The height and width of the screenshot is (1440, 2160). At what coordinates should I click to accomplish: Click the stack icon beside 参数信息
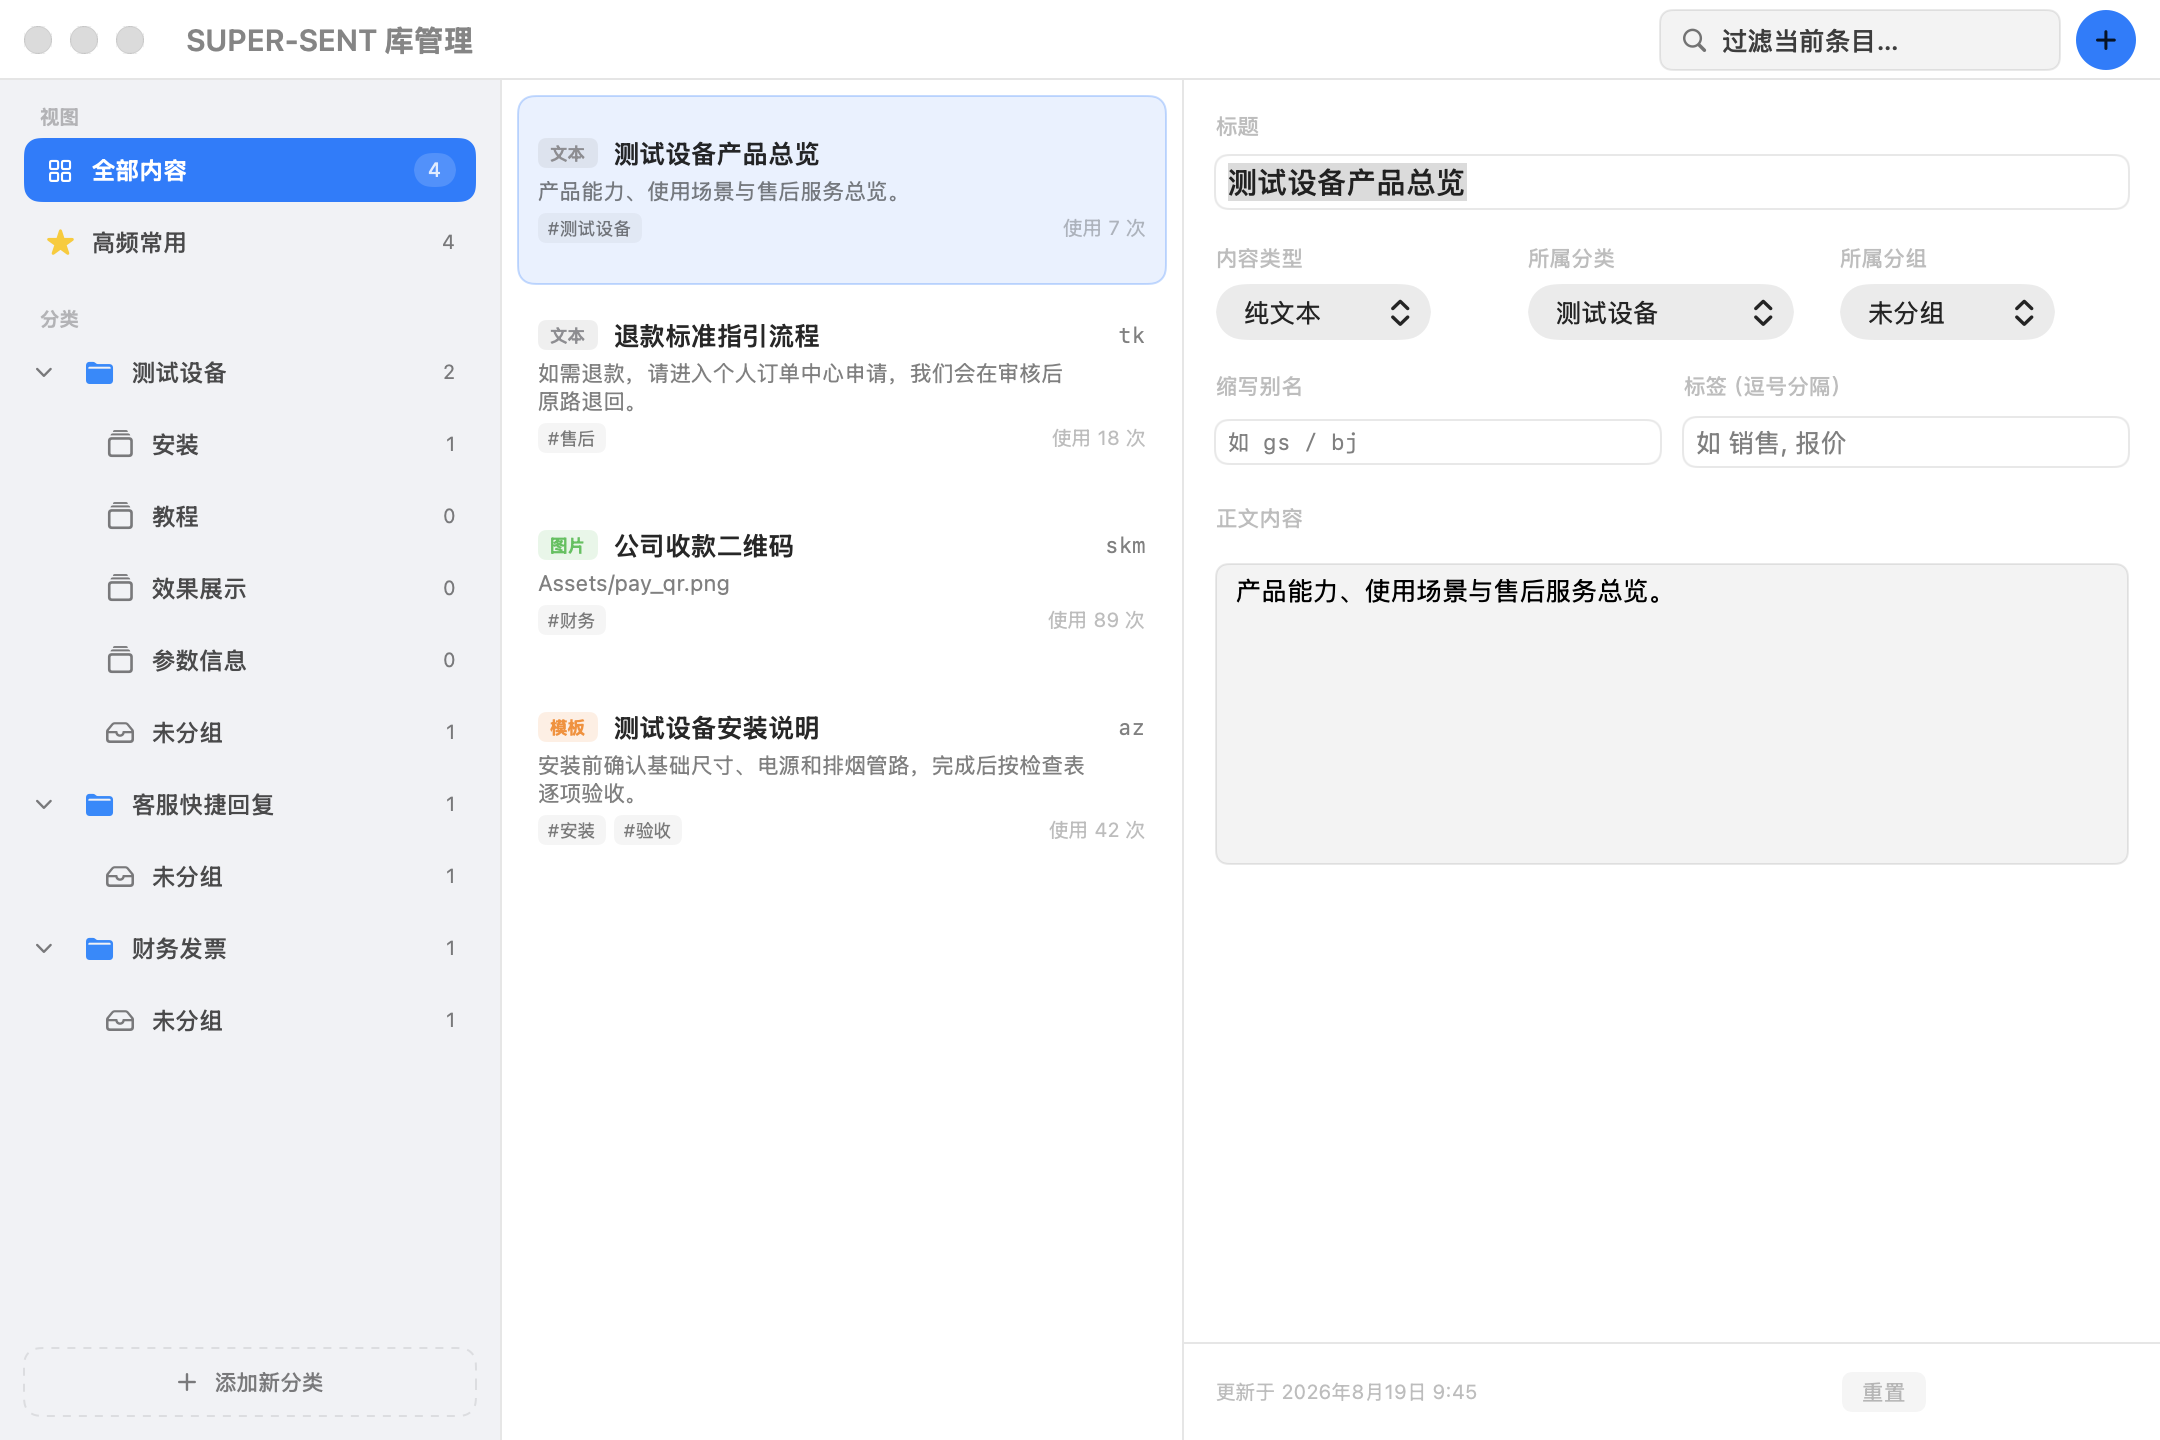click(x=120, y=660)
